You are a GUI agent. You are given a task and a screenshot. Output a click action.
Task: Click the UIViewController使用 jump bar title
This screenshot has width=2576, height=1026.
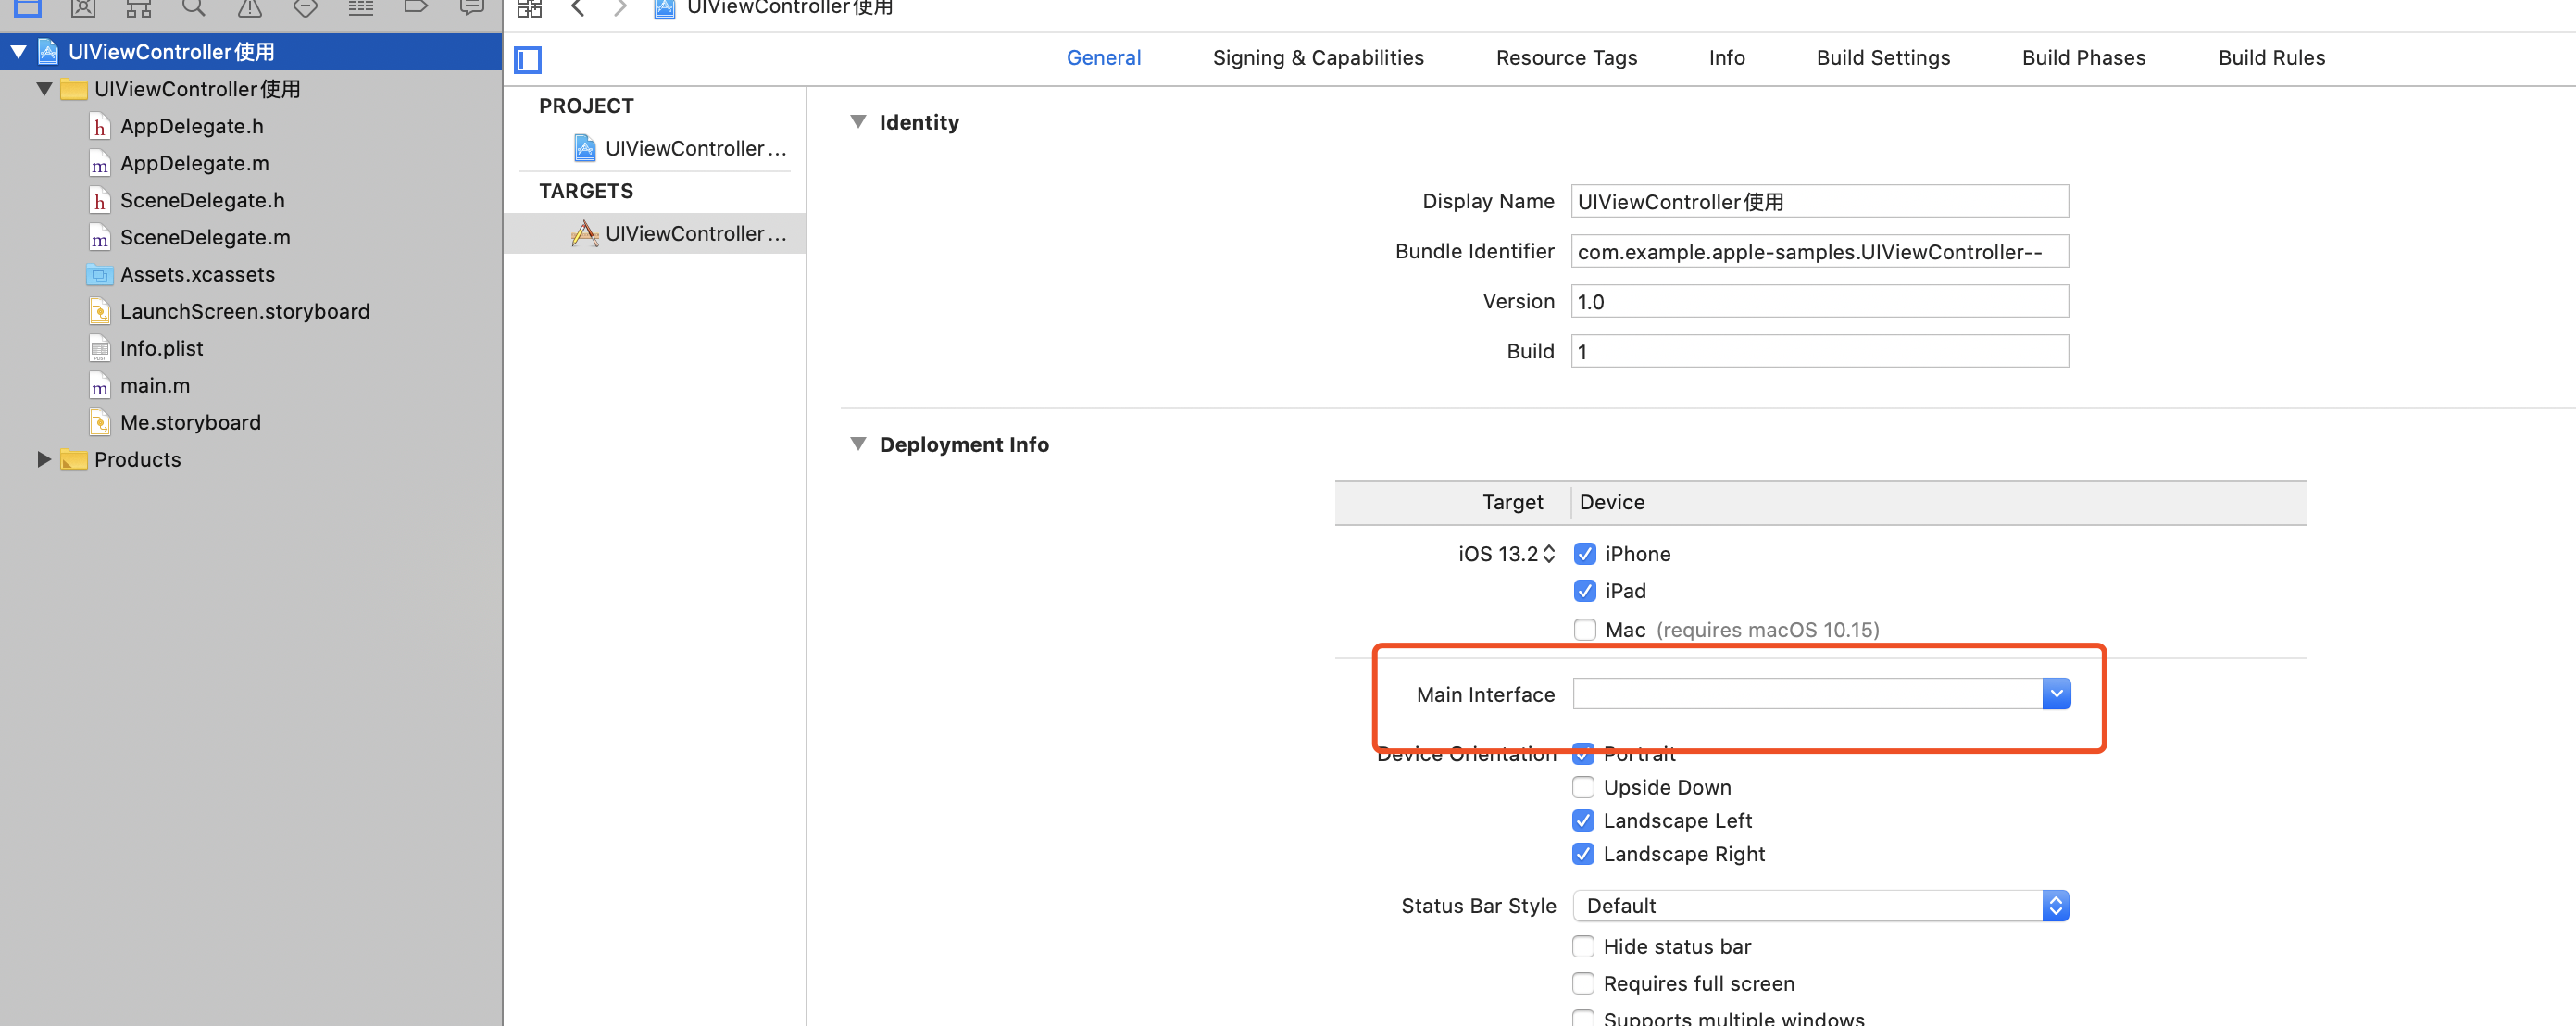pos(790,8)
